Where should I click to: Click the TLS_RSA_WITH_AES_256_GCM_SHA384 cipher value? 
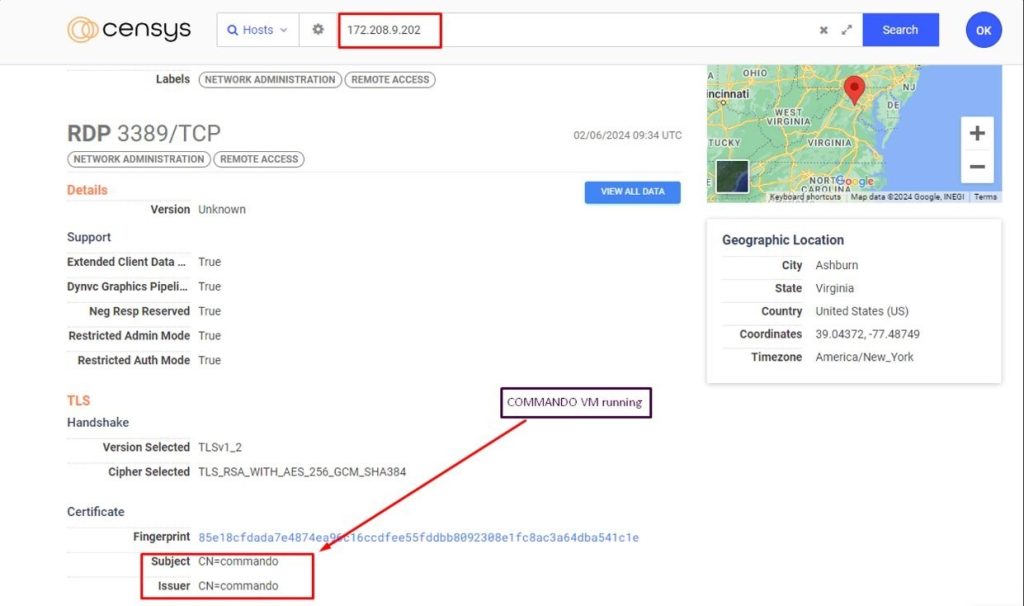tap(302, 471)
